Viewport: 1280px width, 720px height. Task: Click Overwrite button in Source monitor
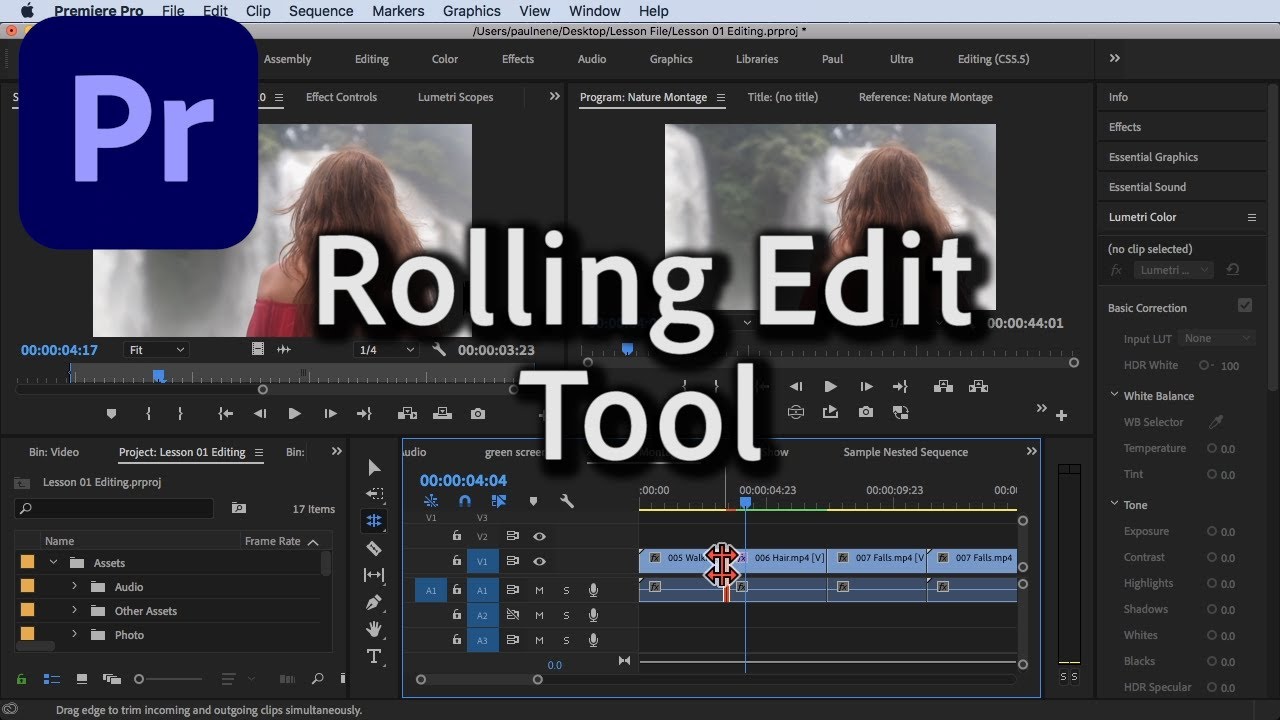[442, 413]
